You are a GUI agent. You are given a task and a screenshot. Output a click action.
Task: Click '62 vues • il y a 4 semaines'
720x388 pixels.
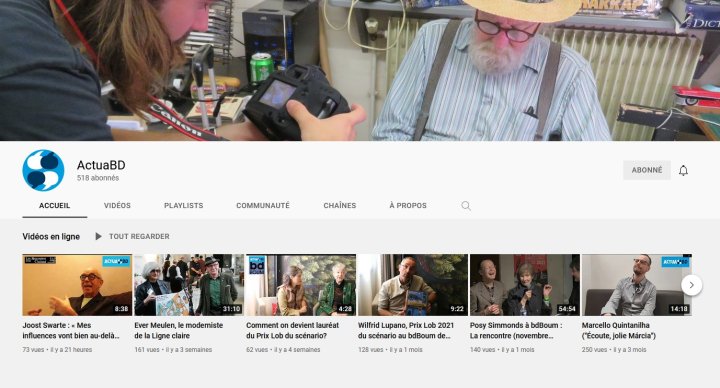tap(283, 350)
